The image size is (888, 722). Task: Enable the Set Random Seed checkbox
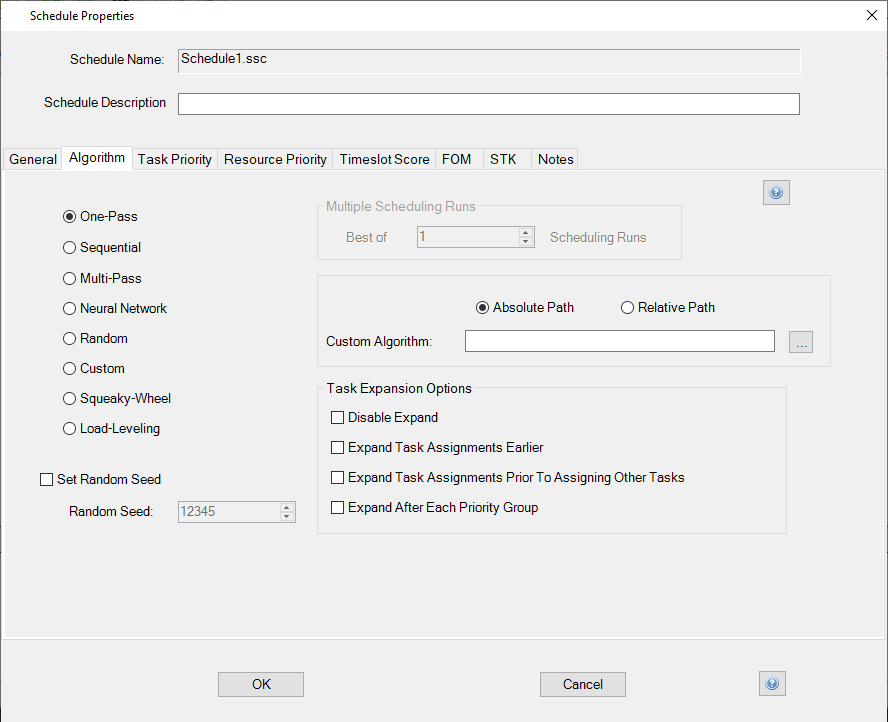point(46,479)
